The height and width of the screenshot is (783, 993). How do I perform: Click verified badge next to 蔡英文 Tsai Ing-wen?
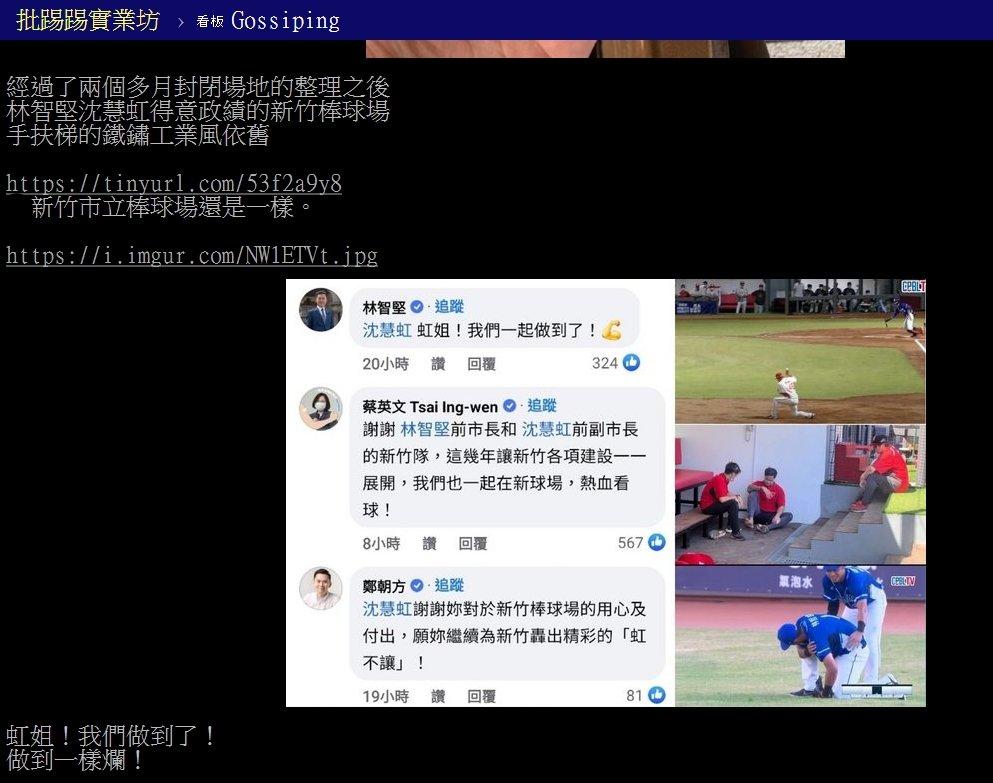tap(509, 405)
